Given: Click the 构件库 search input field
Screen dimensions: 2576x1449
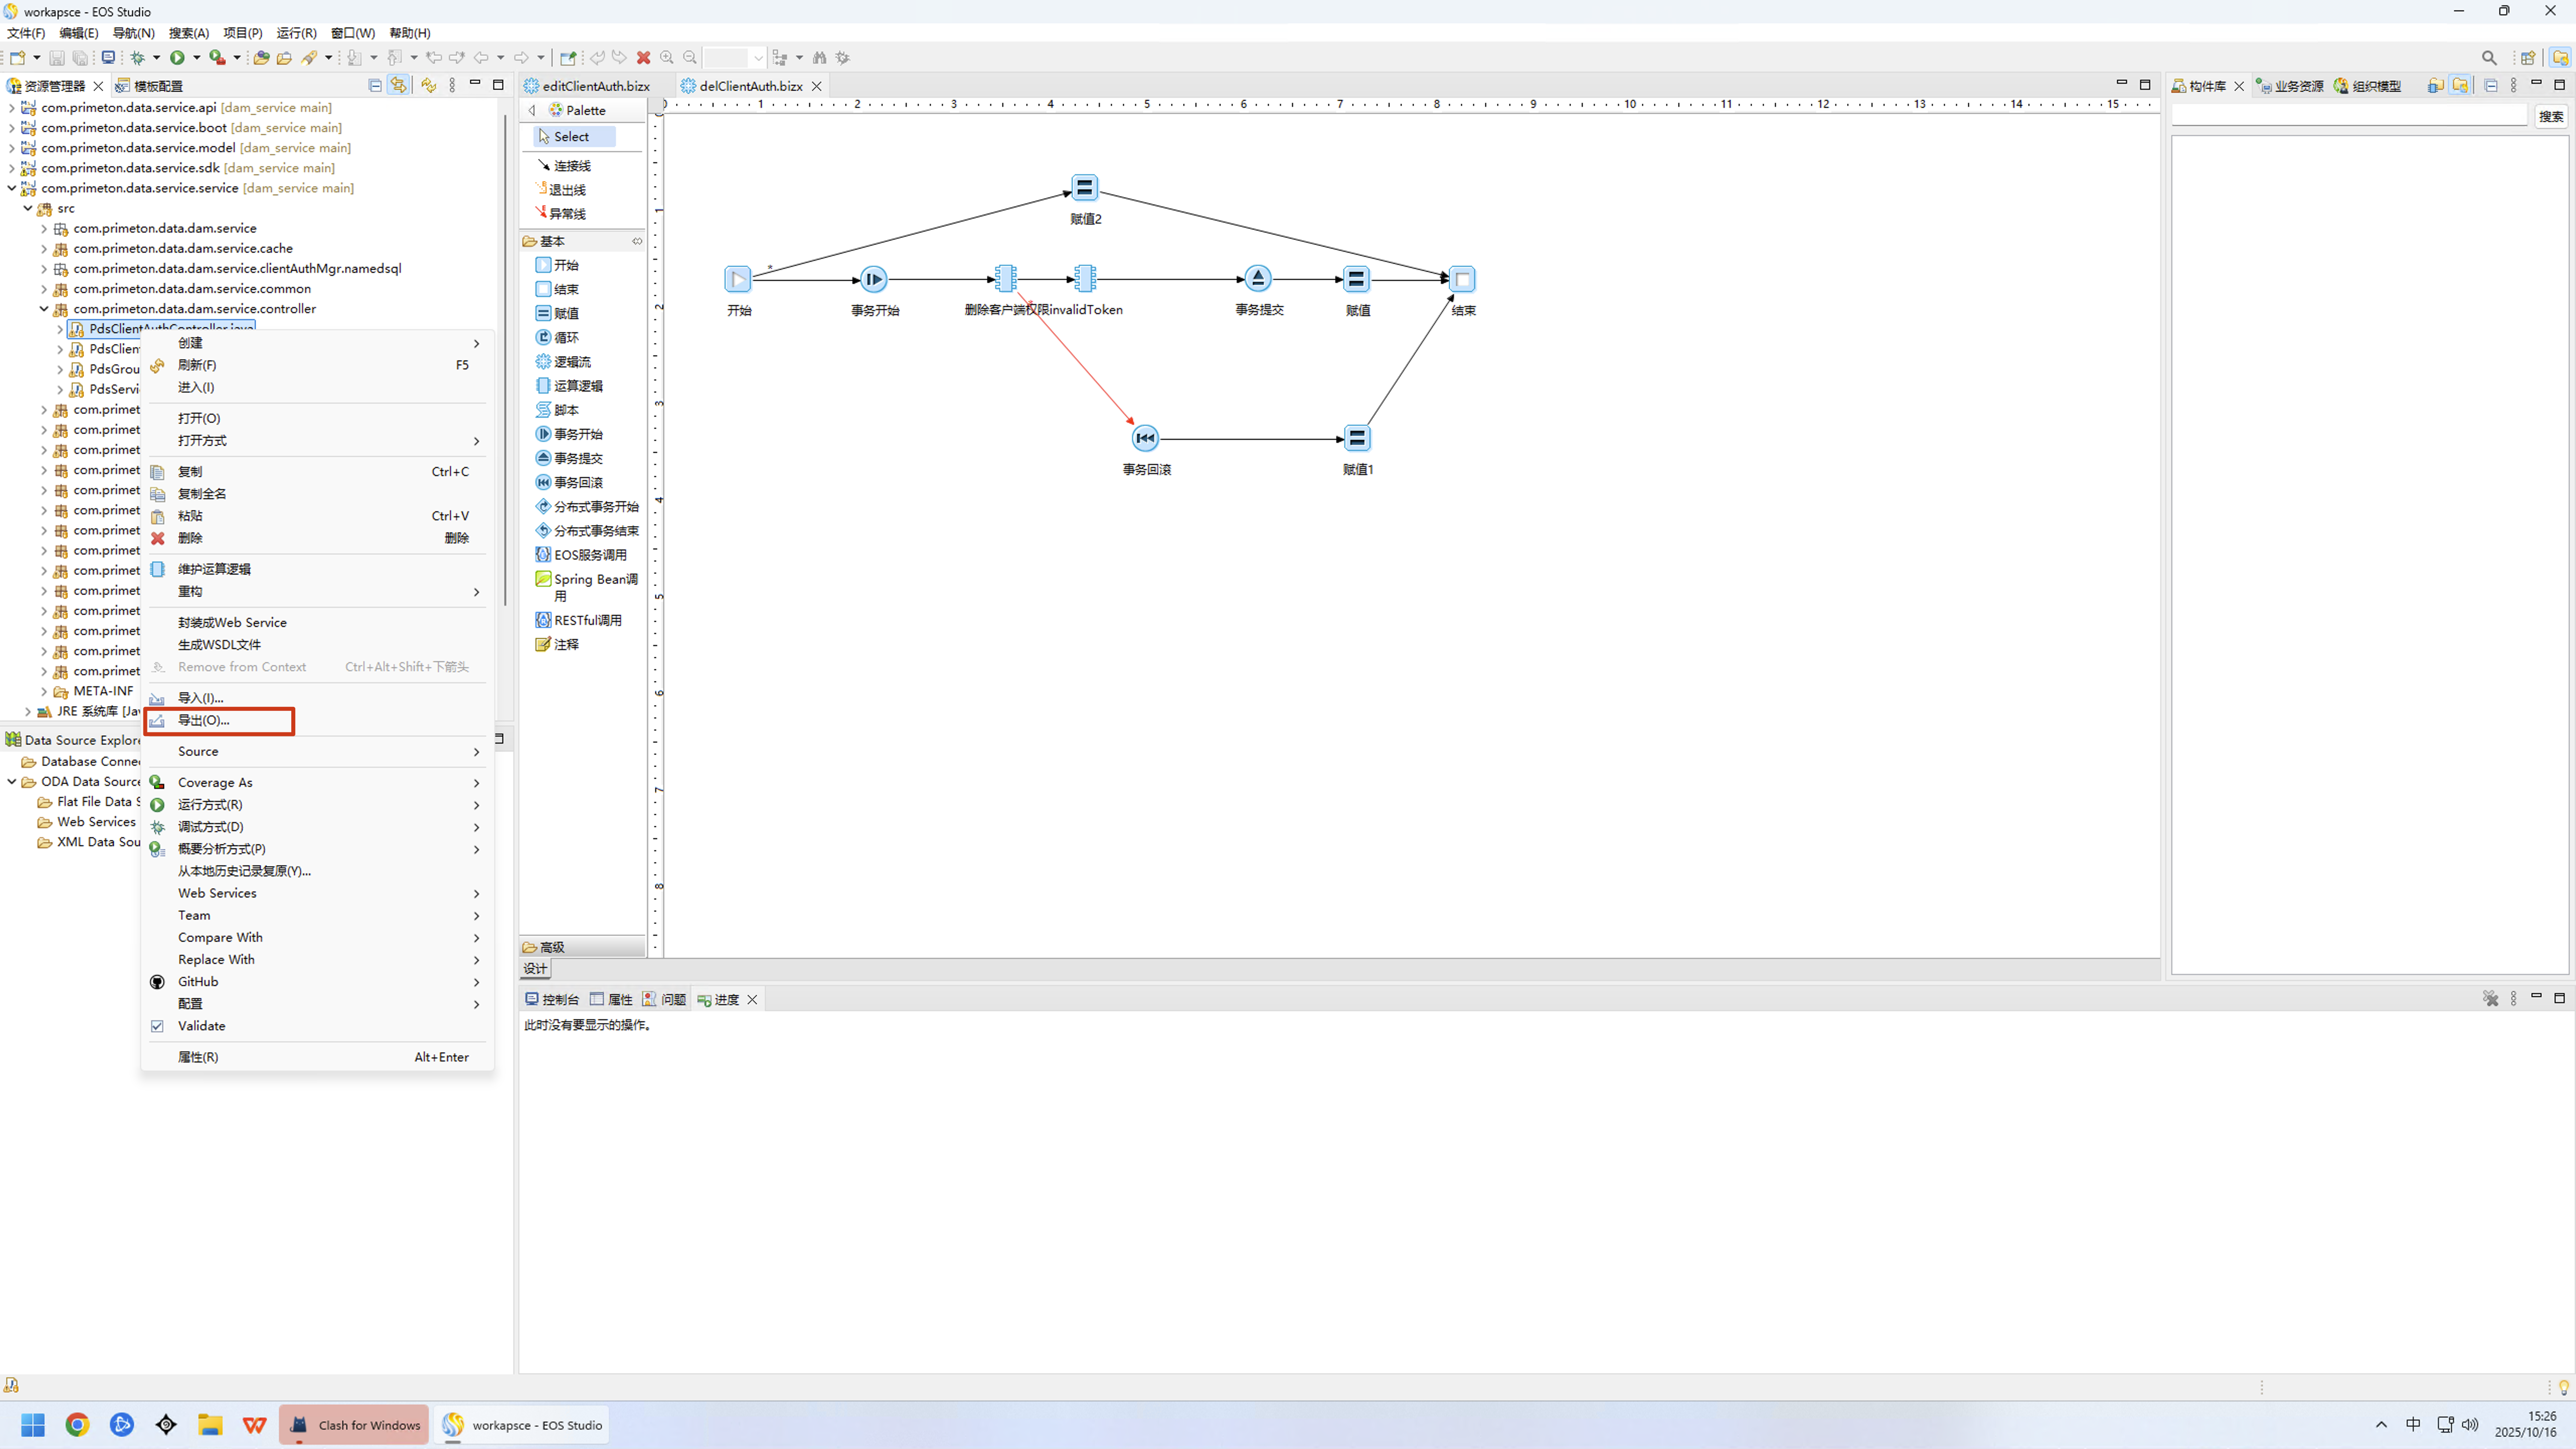Looking at the screenshot, I should (2348, 116).
